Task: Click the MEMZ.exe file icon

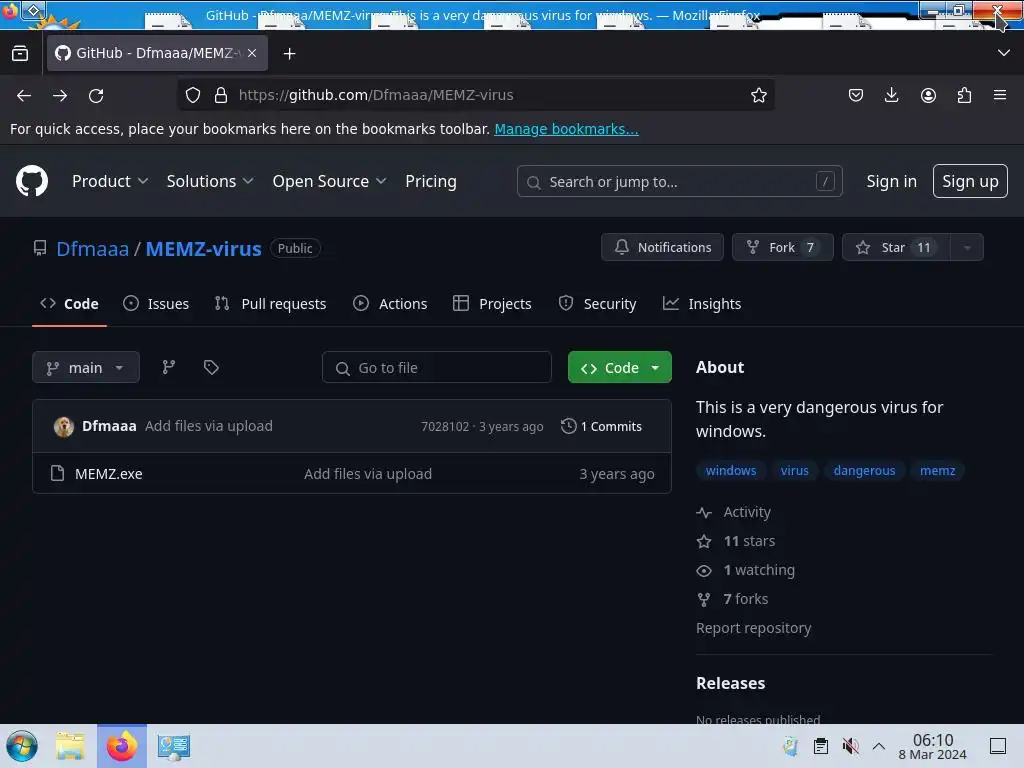Action: [57, 473]
